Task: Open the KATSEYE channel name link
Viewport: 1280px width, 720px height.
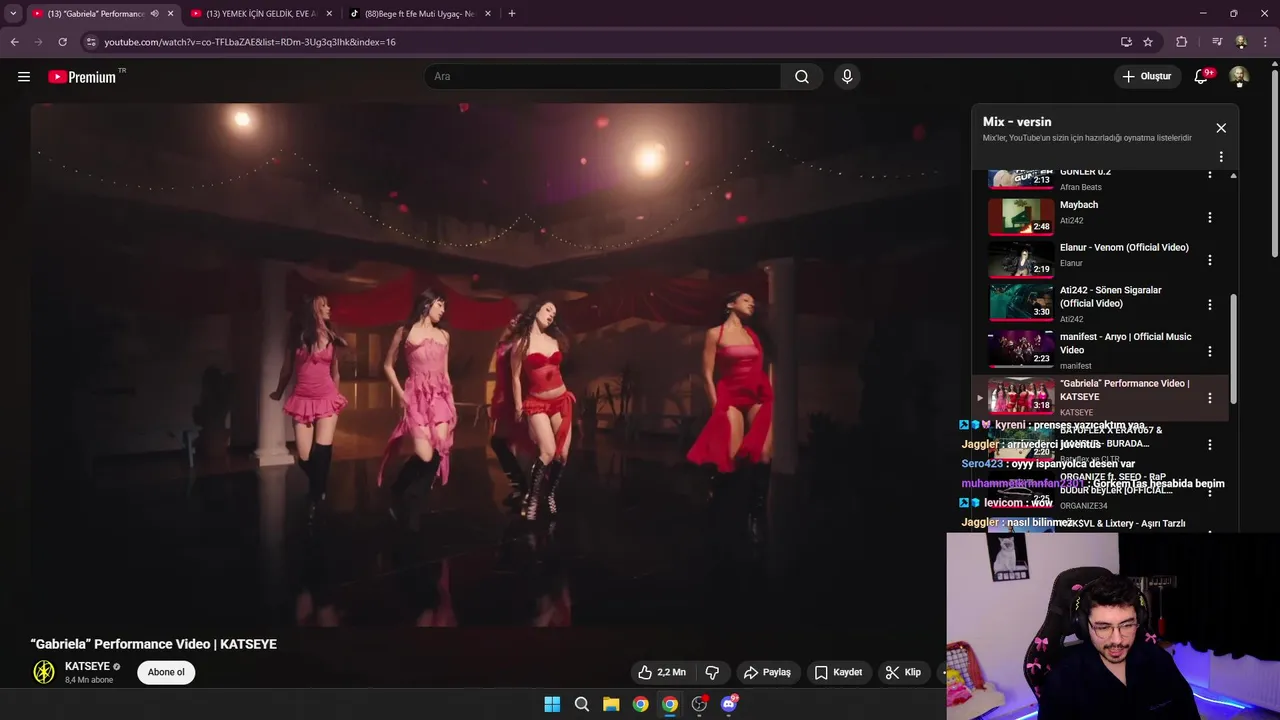Action: [87, 666]
